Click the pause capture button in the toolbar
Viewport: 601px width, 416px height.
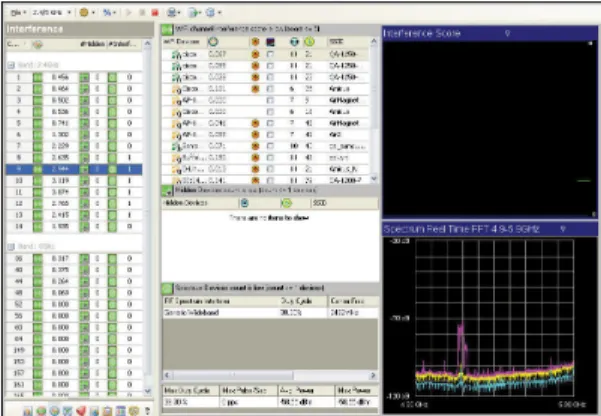142,13
